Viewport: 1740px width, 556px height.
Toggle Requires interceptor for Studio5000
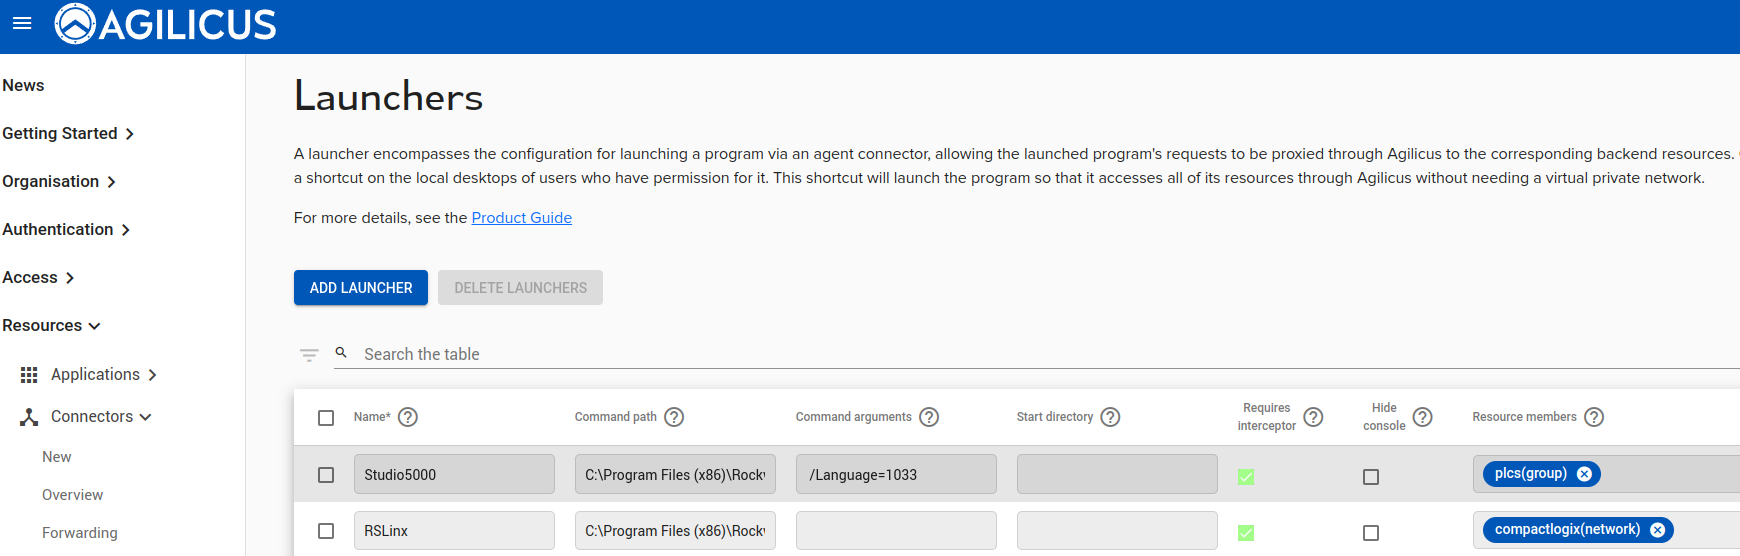click(x=1246, y=477)
